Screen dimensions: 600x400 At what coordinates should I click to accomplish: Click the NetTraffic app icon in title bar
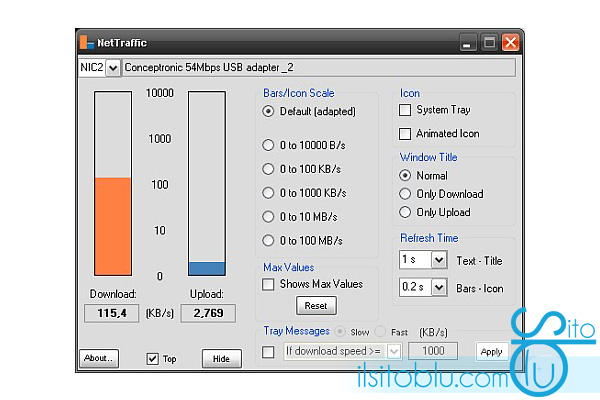coord(87,42)
